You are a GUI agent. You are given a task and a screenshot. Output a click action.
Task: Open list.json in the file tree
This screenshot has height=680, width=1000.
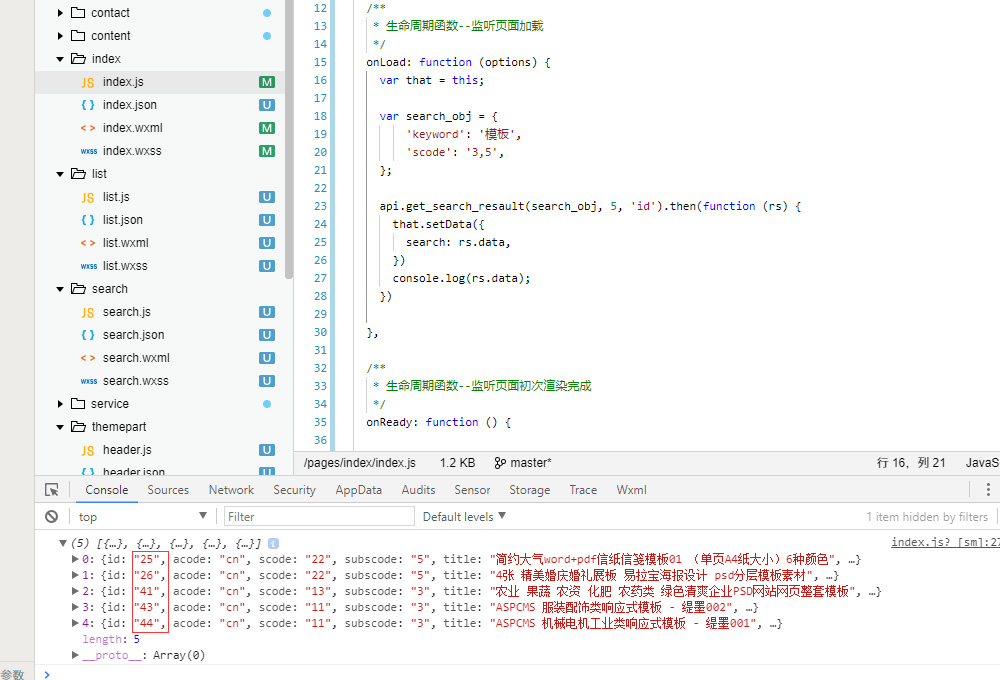[123, 220]
